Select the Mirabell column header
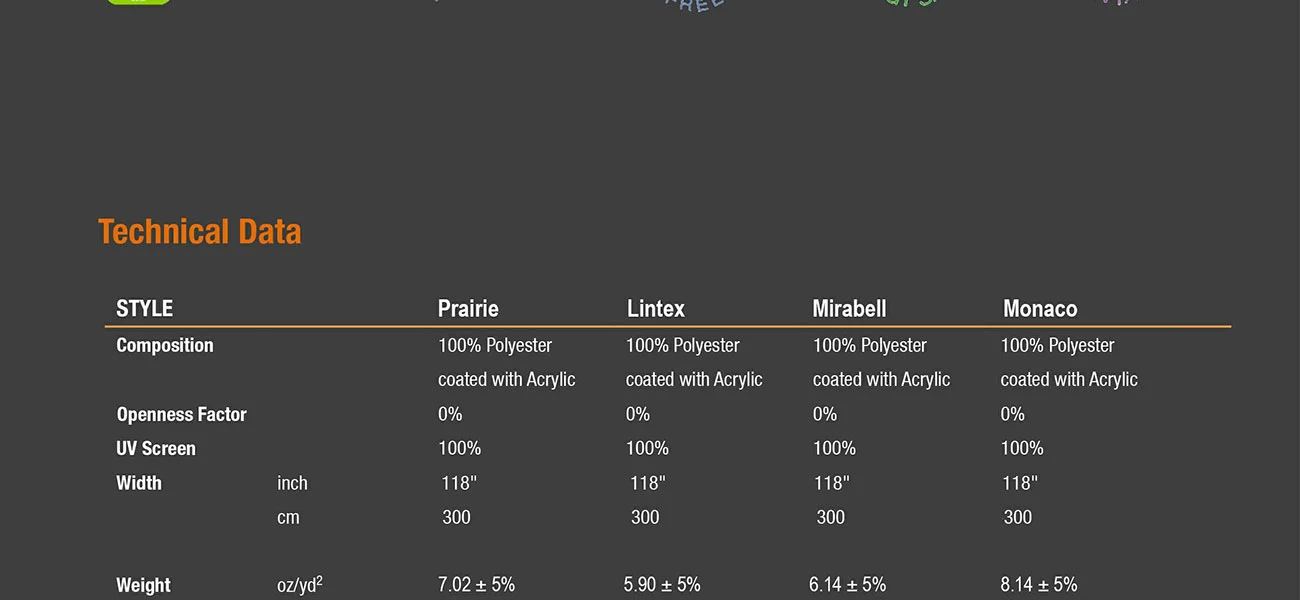Viewport: 1300px width, 600px height. tap(849, 309)
